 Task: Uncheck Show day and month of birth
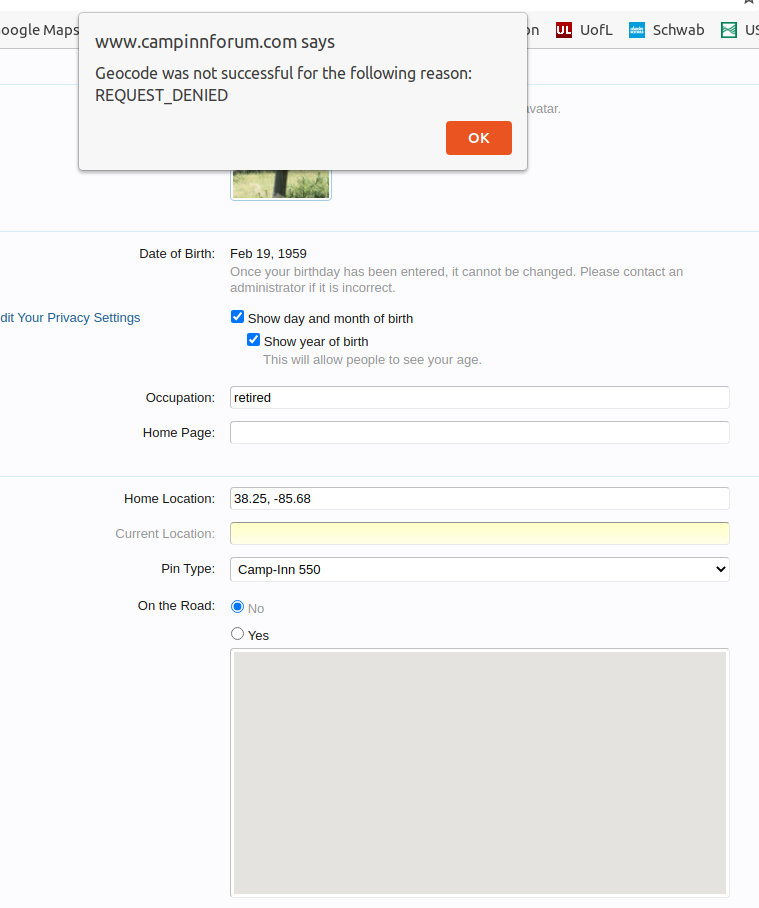[x=237, y=317]
